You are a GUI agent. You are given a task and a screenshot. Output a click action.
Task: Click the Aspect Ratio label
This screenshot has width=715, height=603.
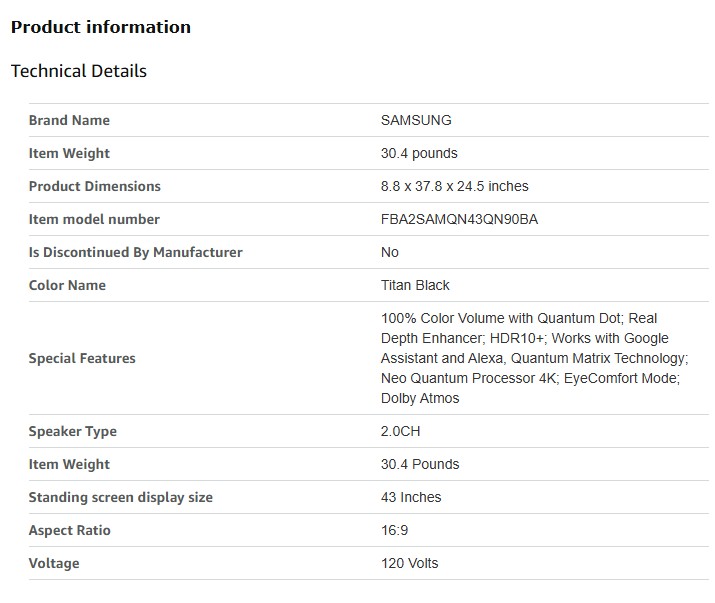coord(69,530)
